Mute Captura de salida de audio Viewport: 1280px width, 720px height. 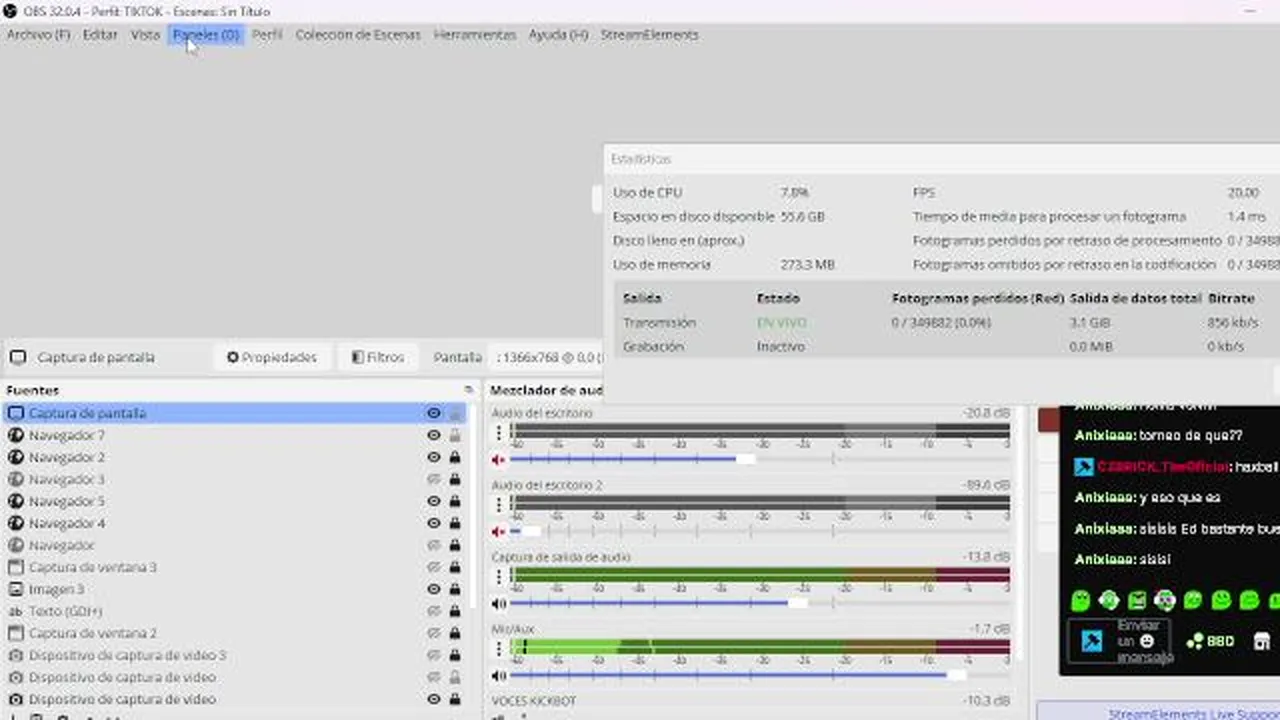pyautogui.click(x=498, y=603)
